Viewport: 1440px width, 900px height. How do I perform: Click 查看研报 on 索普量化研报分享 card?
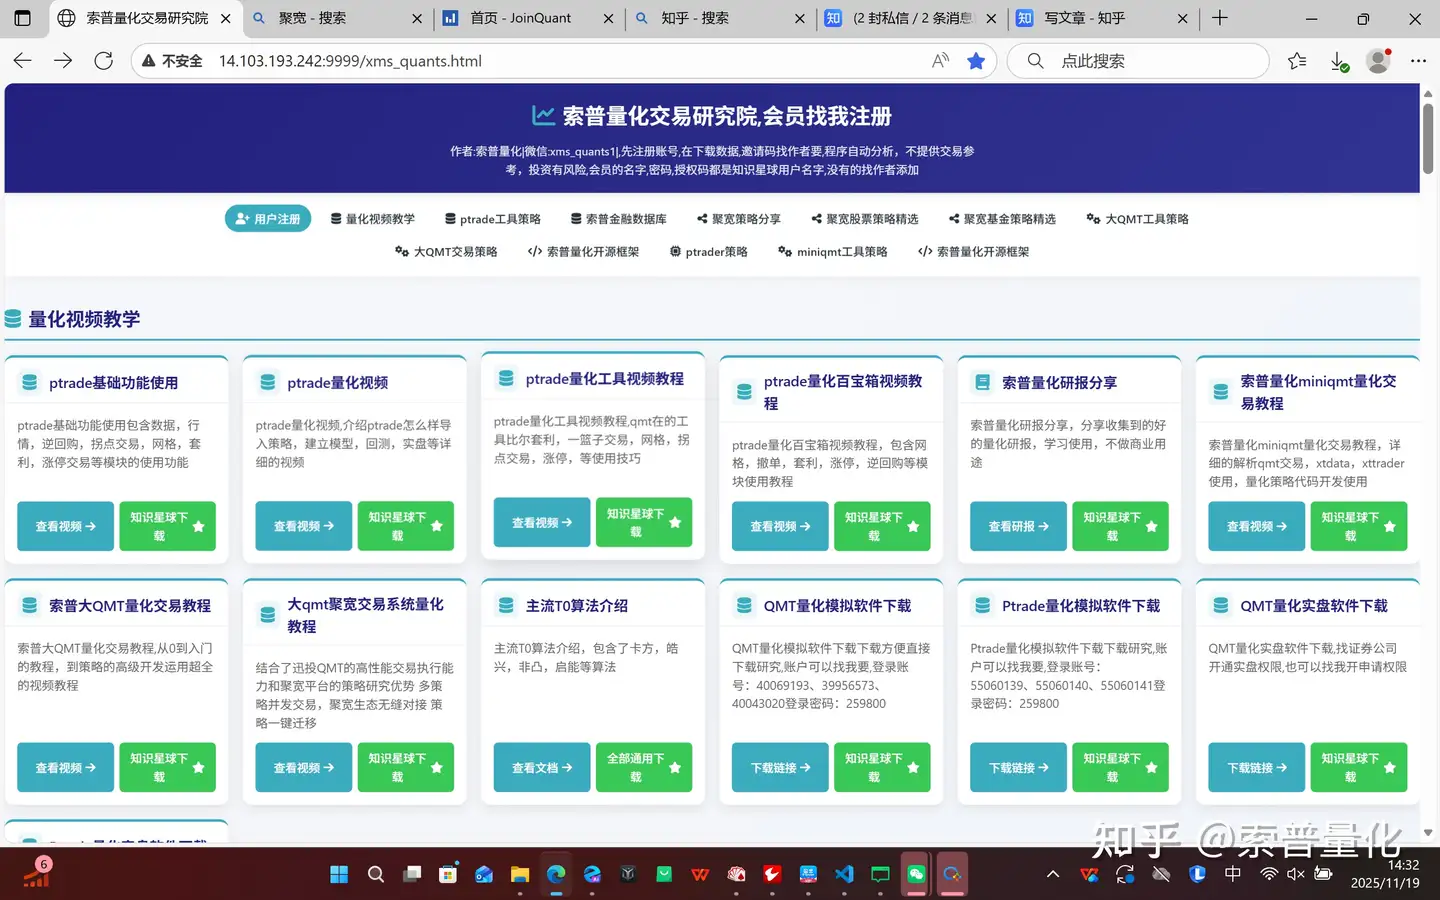point(1019,526)
